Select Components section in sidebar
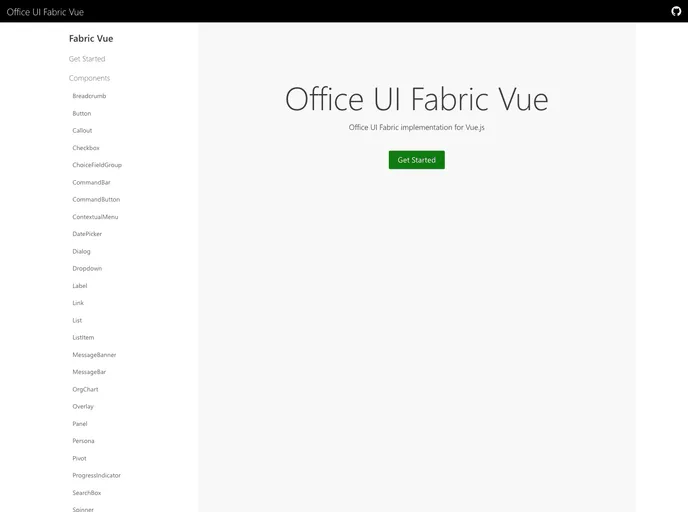Image resolution: width=688 pixels, height=512 pixels. pyautogui.click(x=90, y=78)
